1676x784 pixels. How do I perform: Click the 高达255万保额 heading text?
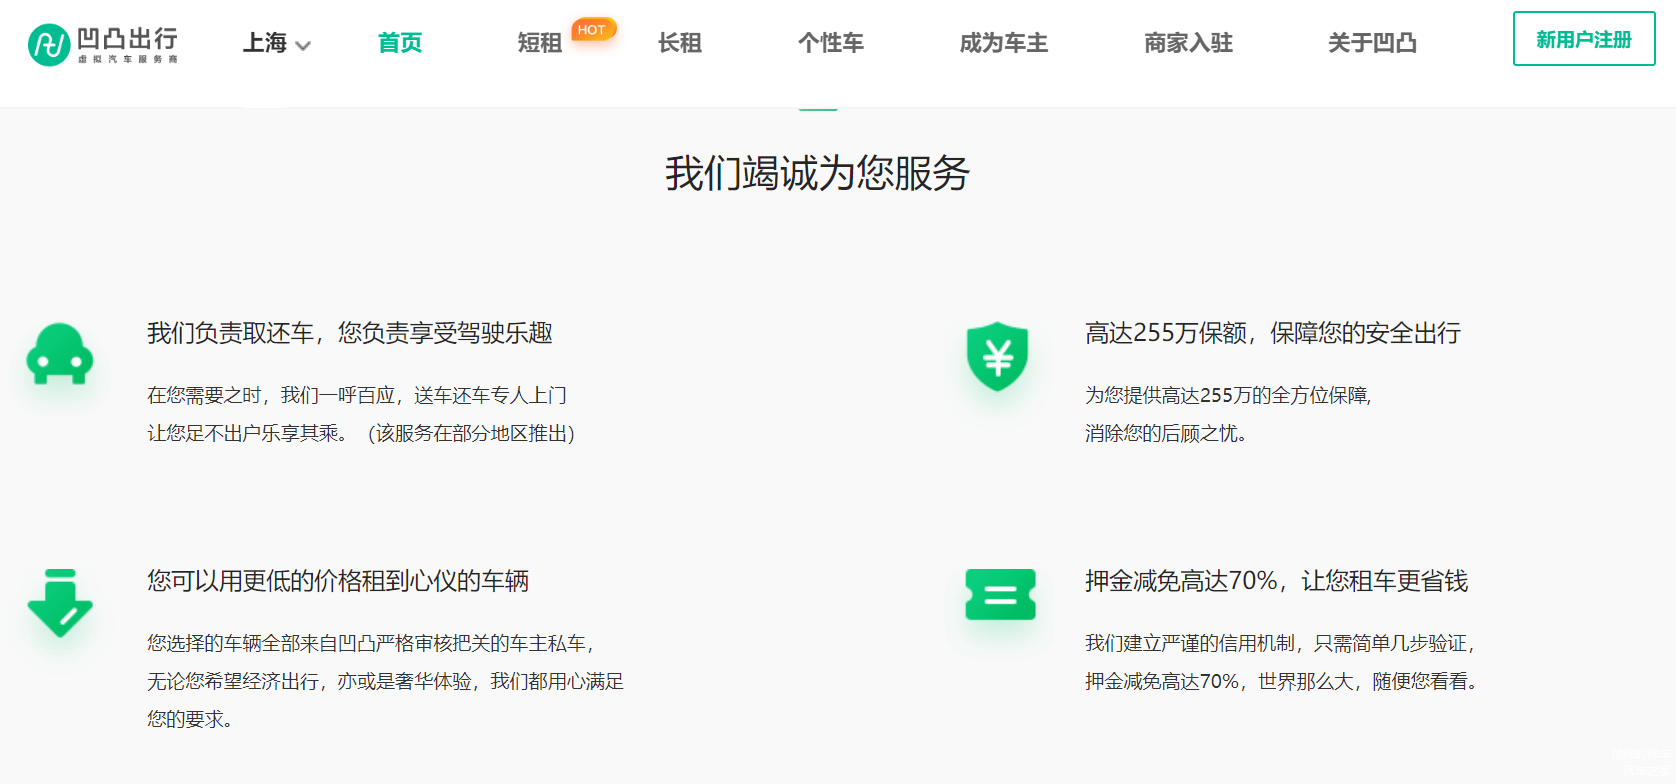click(x=1272, y=333)
